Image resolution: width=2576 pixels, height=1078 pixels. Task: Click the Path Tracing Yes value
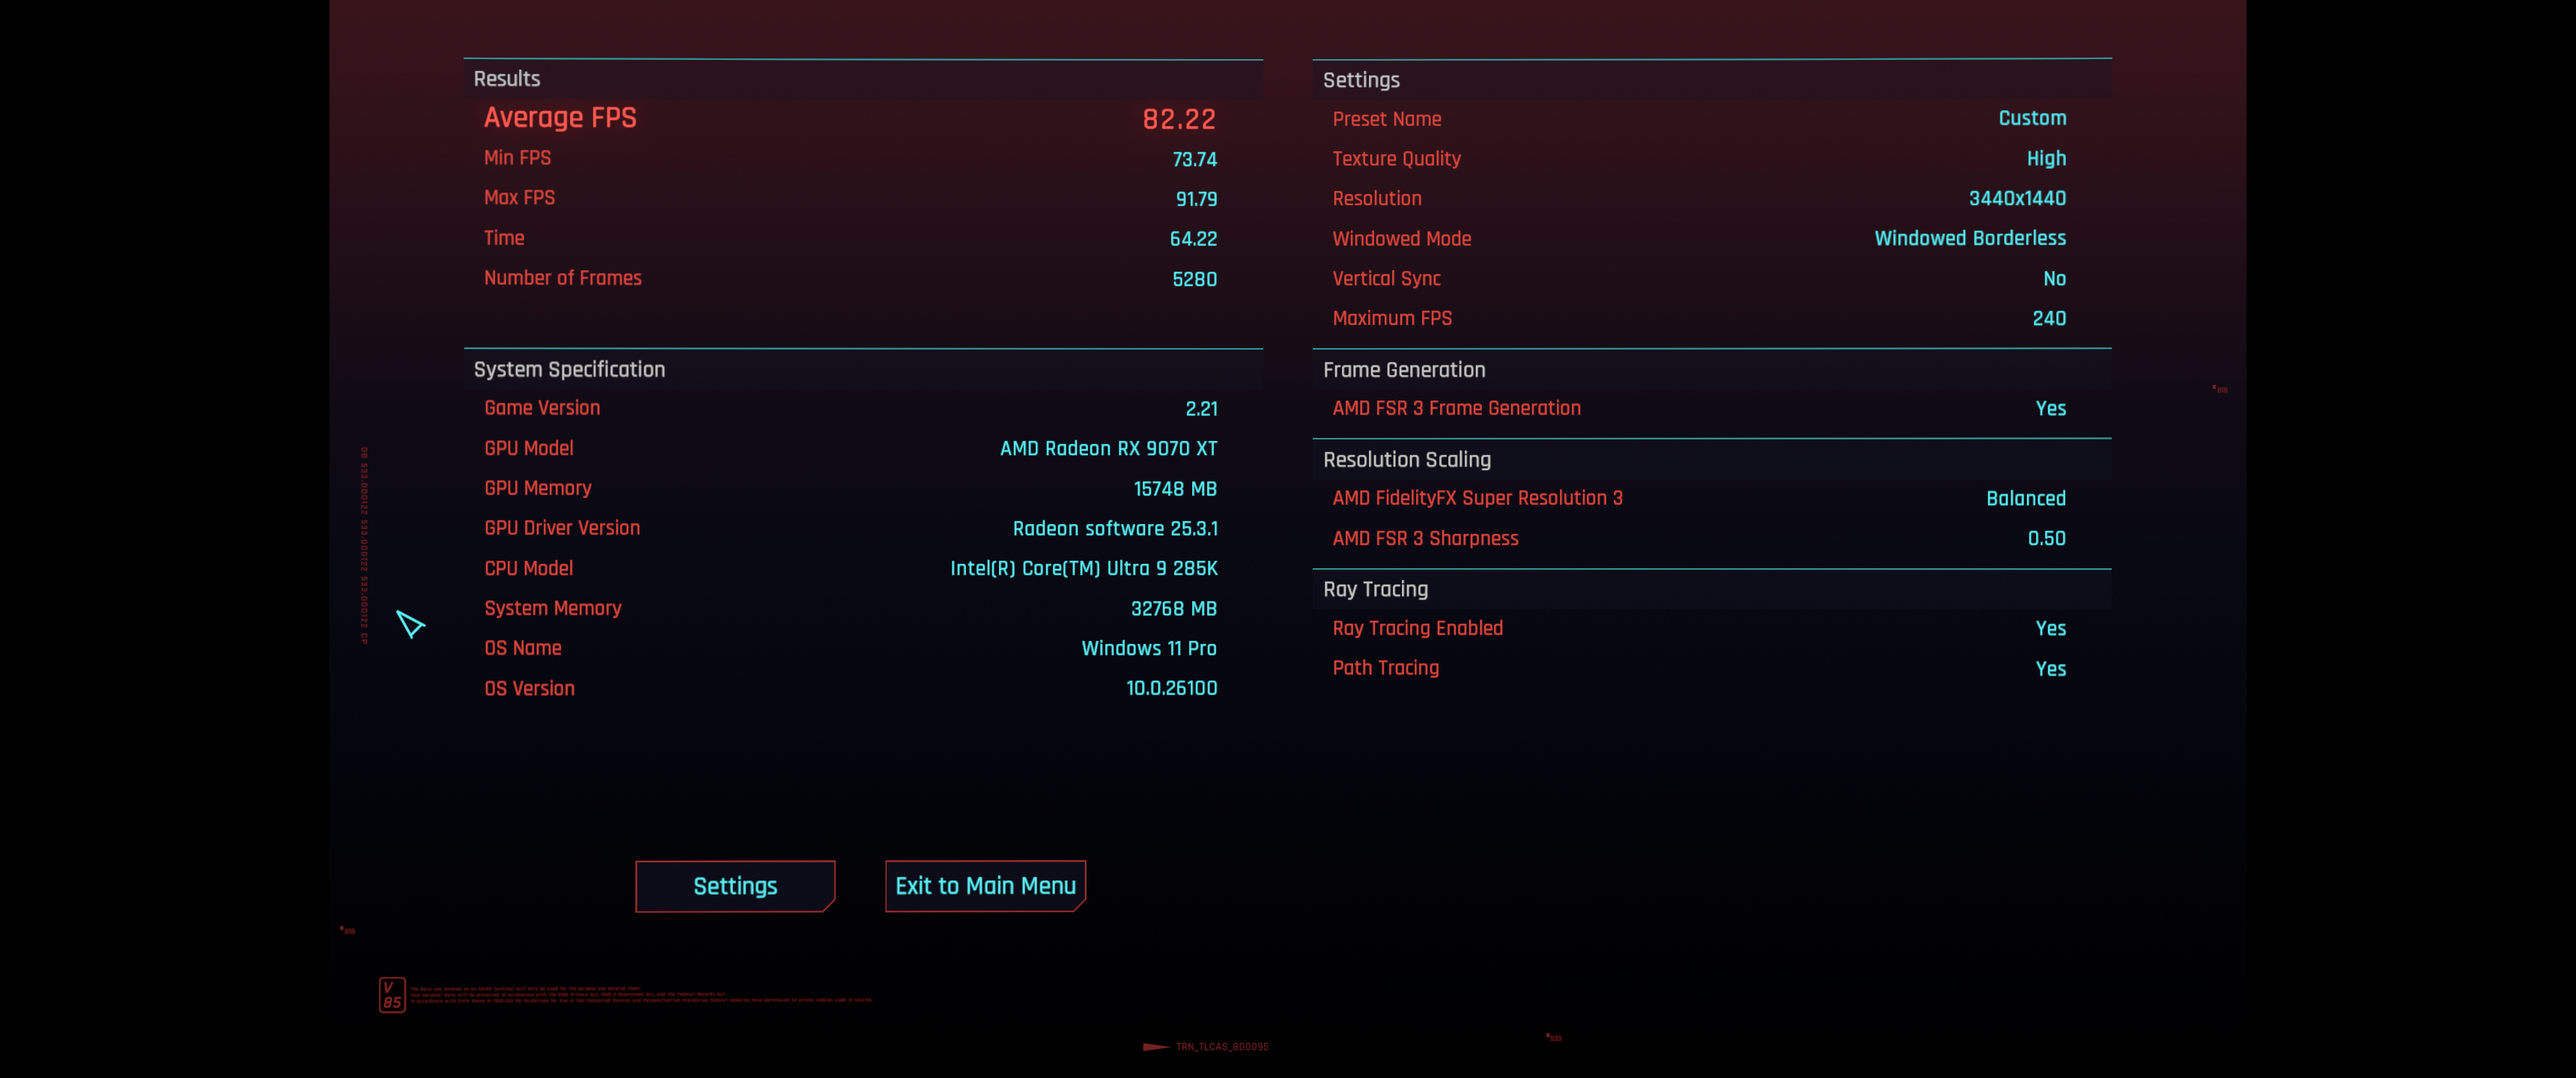coord(2051,669)
